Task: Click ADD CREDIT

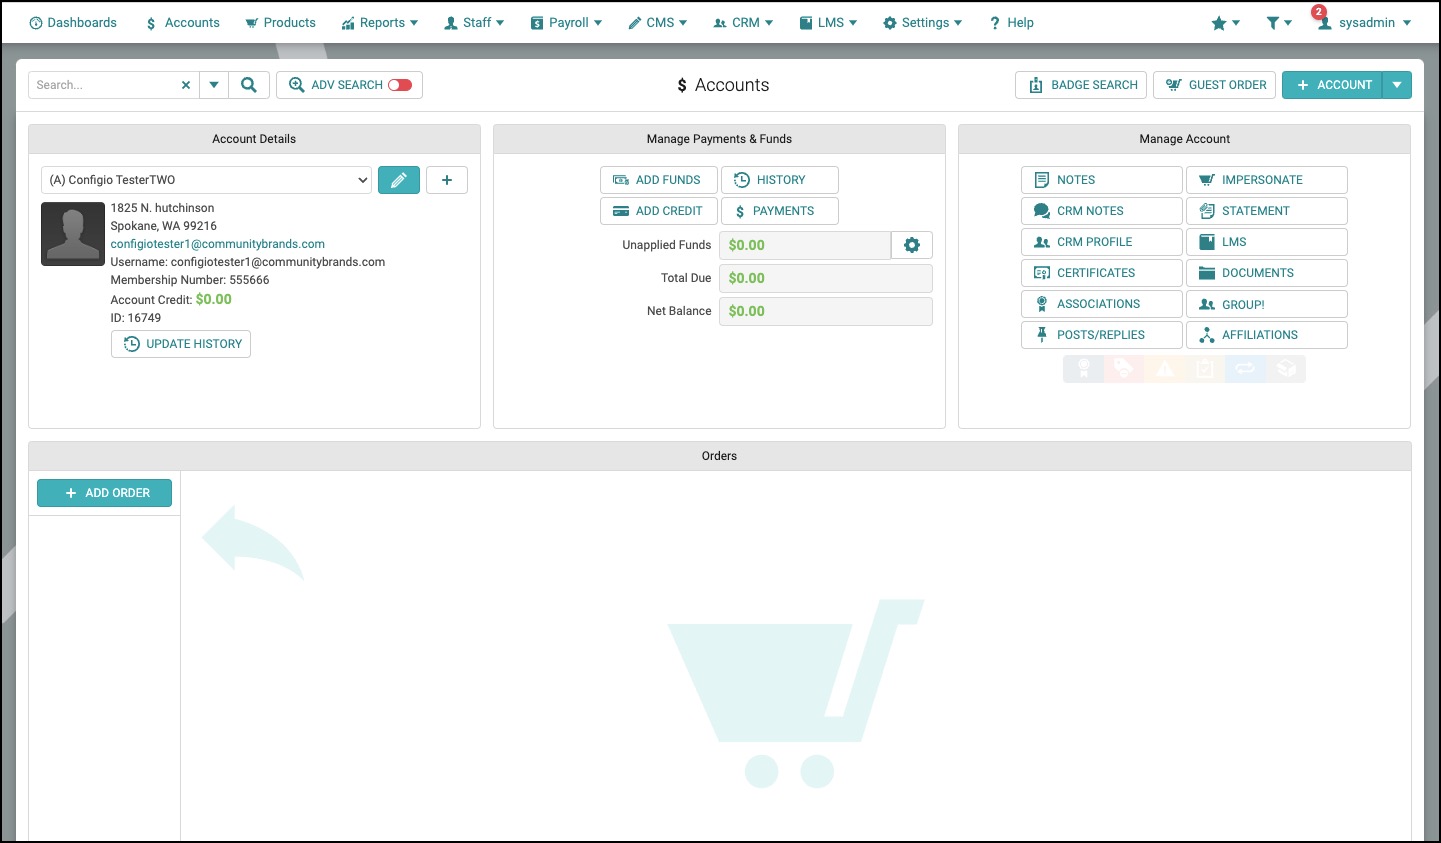Action: point(659,211)
